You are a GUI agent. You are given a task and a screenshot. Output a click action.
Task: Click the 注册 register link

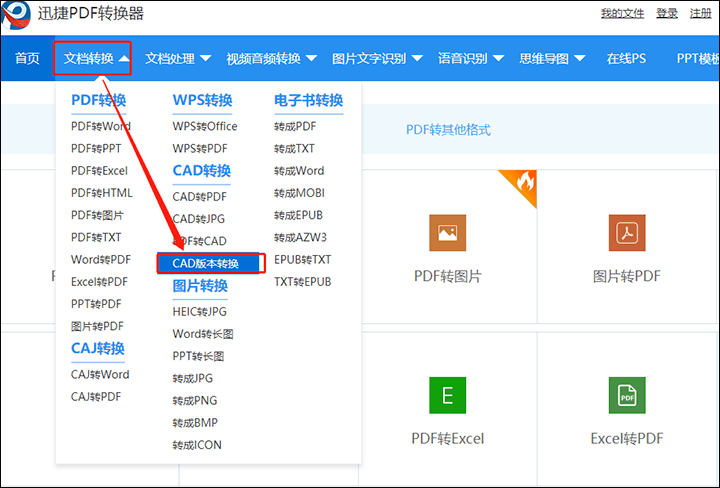[700, 14]
